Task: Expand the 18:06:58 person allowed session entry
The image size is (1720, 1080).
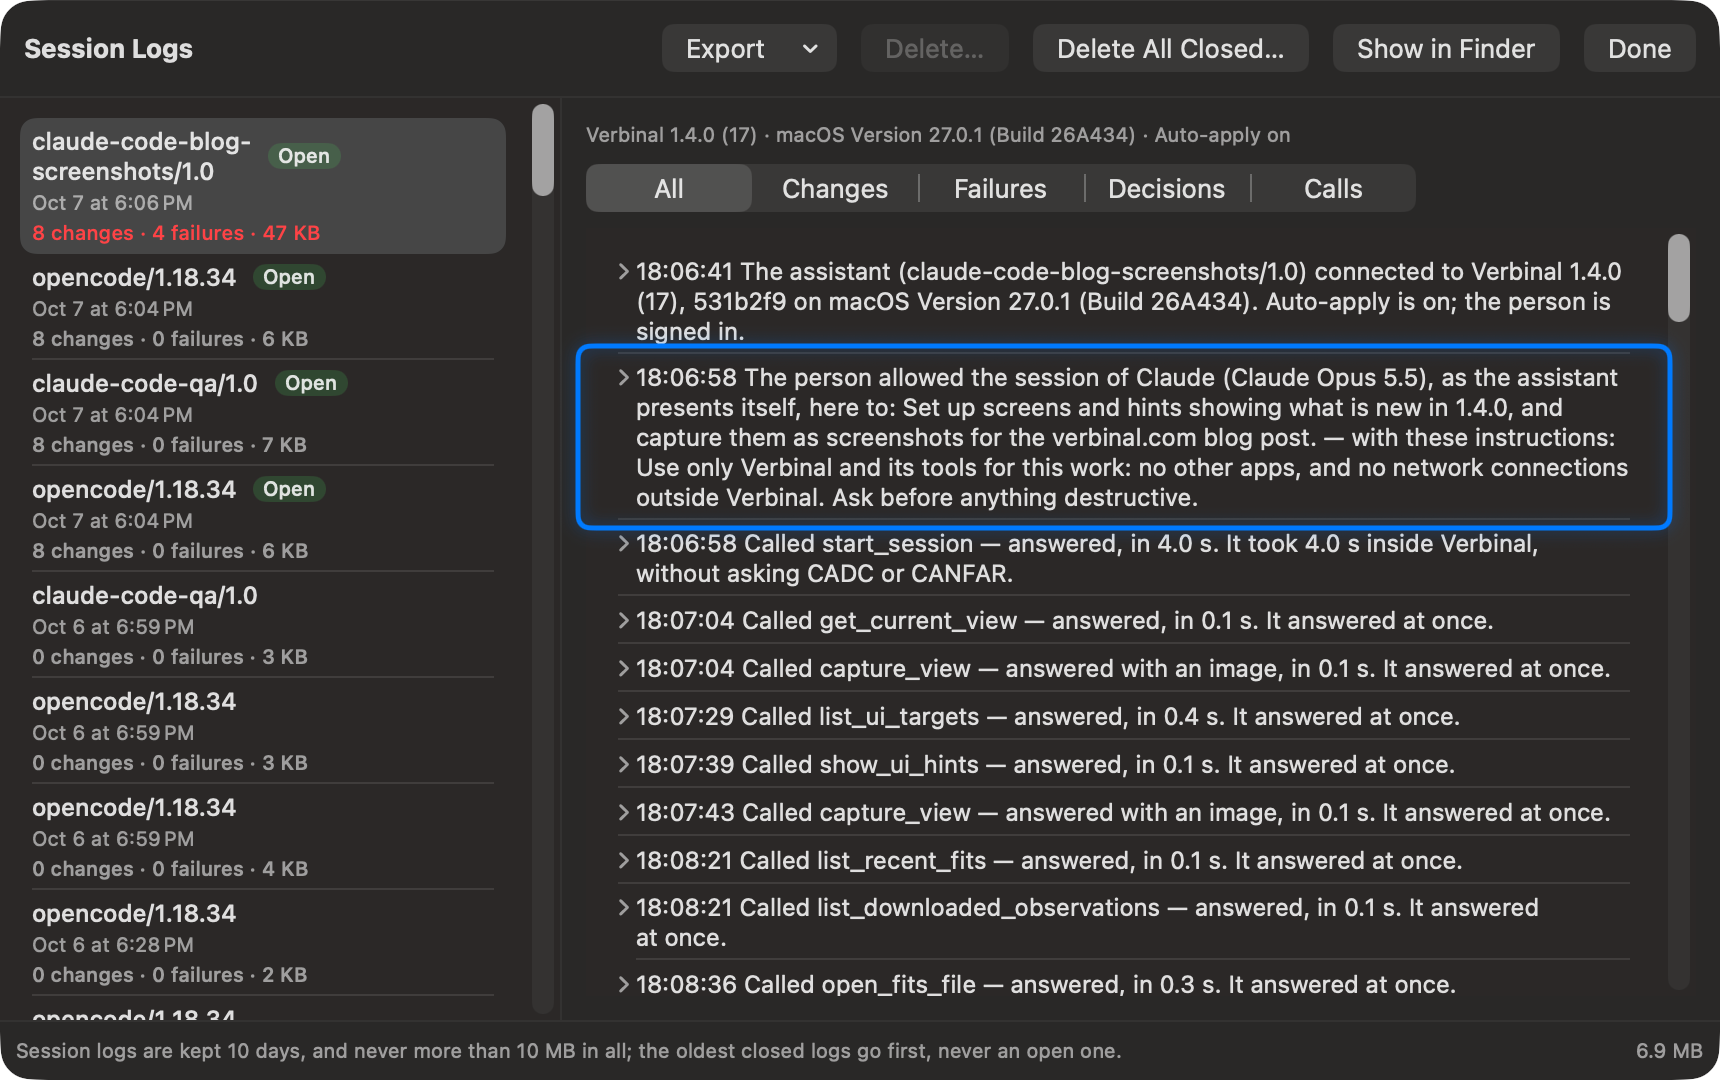Action: (x=624, y=378)
